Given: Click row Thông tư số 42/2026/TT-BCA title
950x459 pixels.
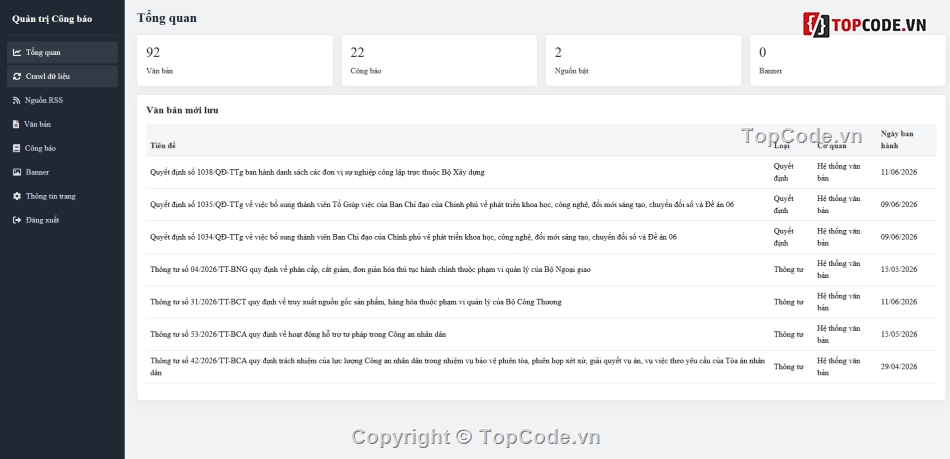Looking at the screenshot, I should coord(457,367).
